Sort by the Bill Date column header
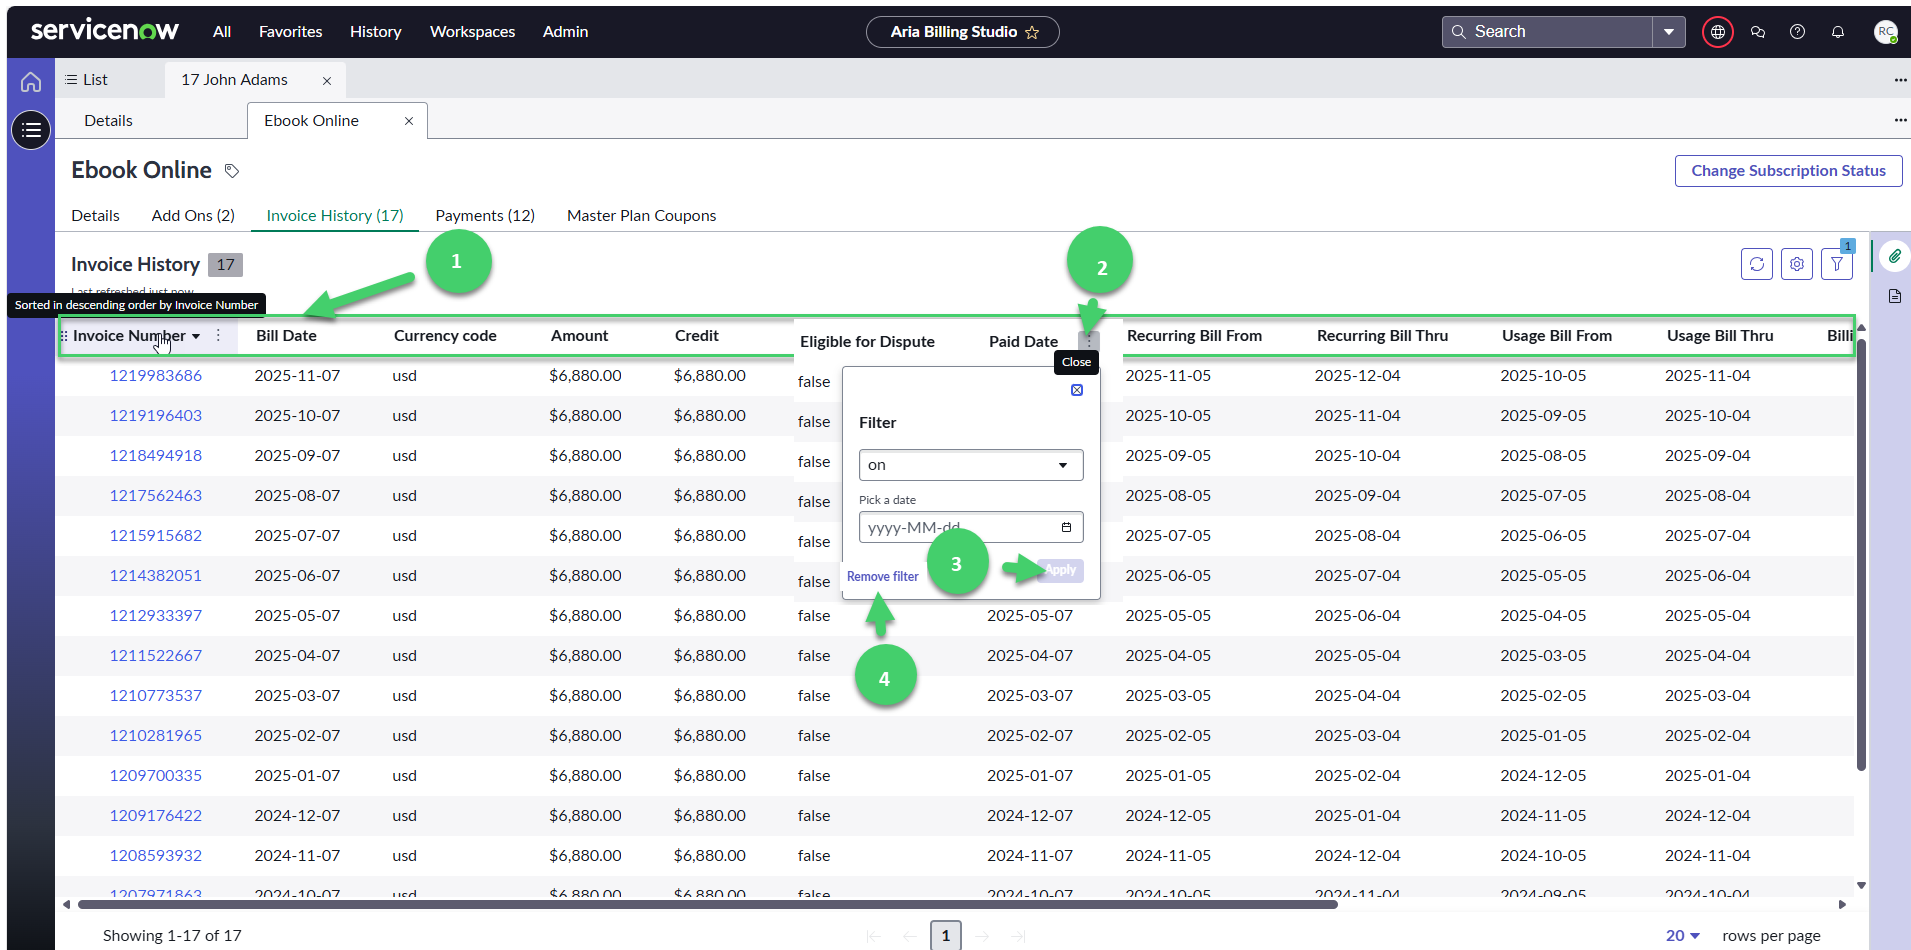This screenshot has height=950, width=1911. 286,336
